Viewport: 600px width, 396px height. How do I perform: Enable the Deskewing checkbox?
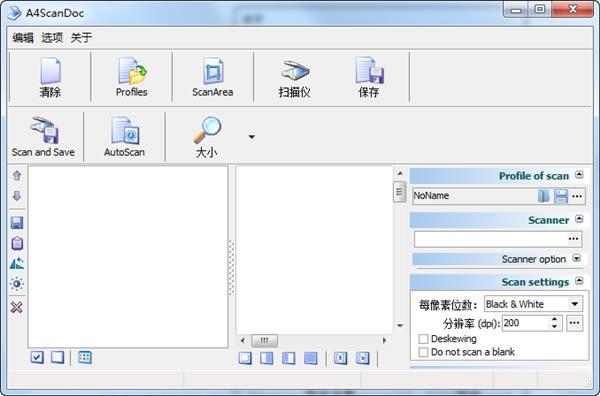click(x=423, y=339)
